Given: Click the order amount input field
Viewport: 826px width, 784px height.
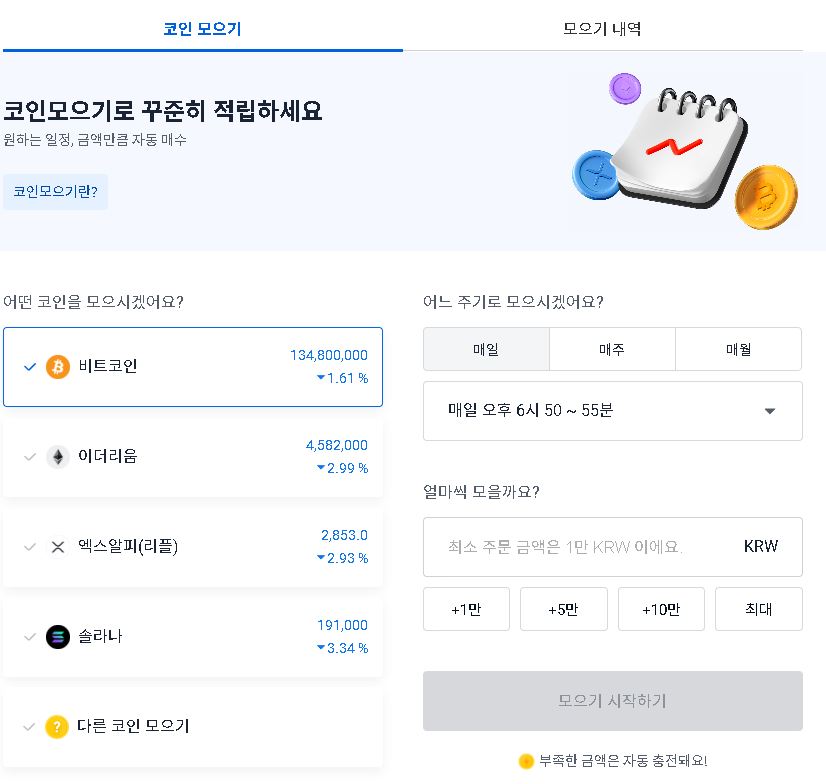Looking at the screenshot, I should coord(580,546).
